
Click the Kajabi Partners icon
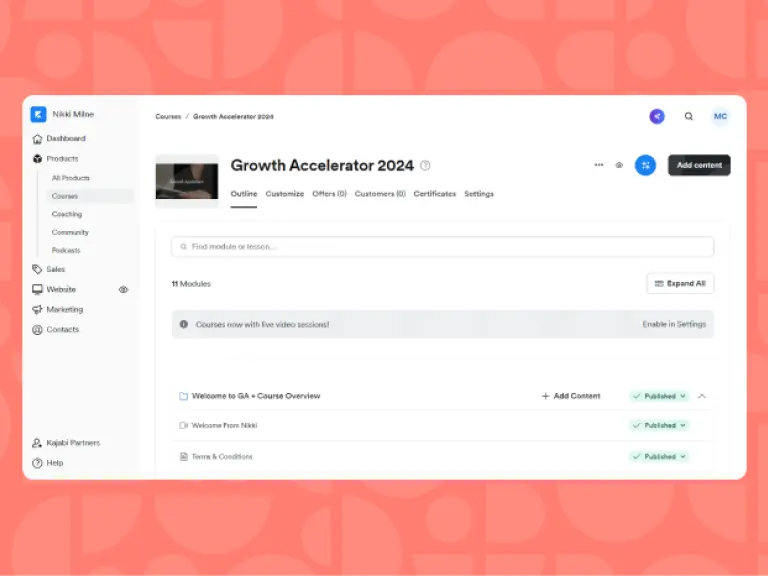[x=37, y=443]
